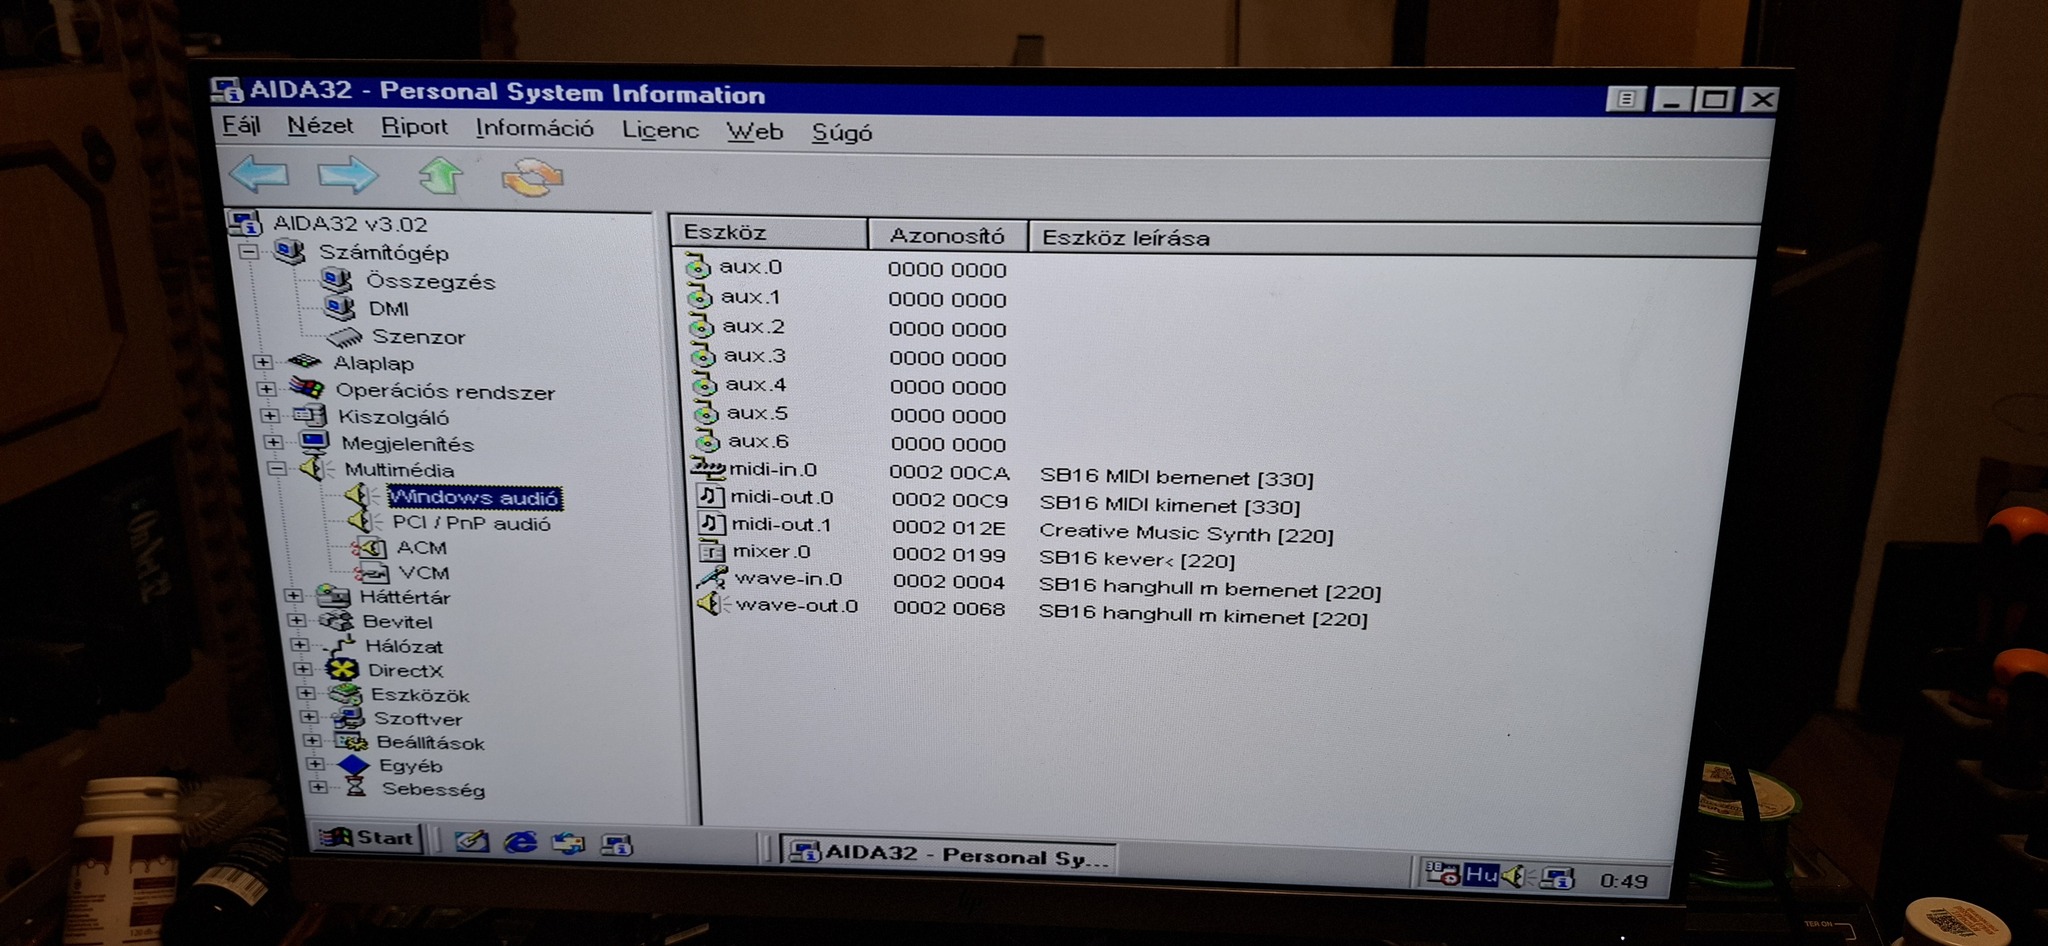Collapse the Multimédia tree node

click(x=277, y=468)
